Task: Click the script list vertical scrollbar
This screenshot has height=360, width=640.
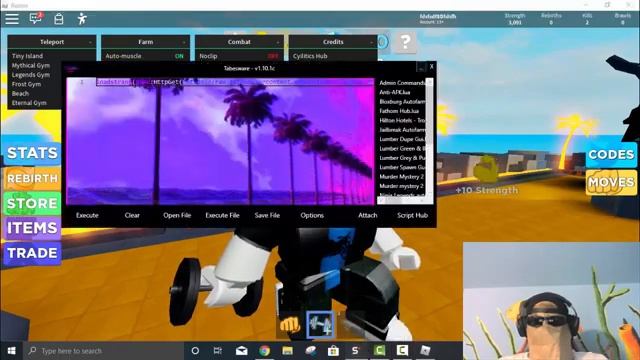Action: [429, 137]
